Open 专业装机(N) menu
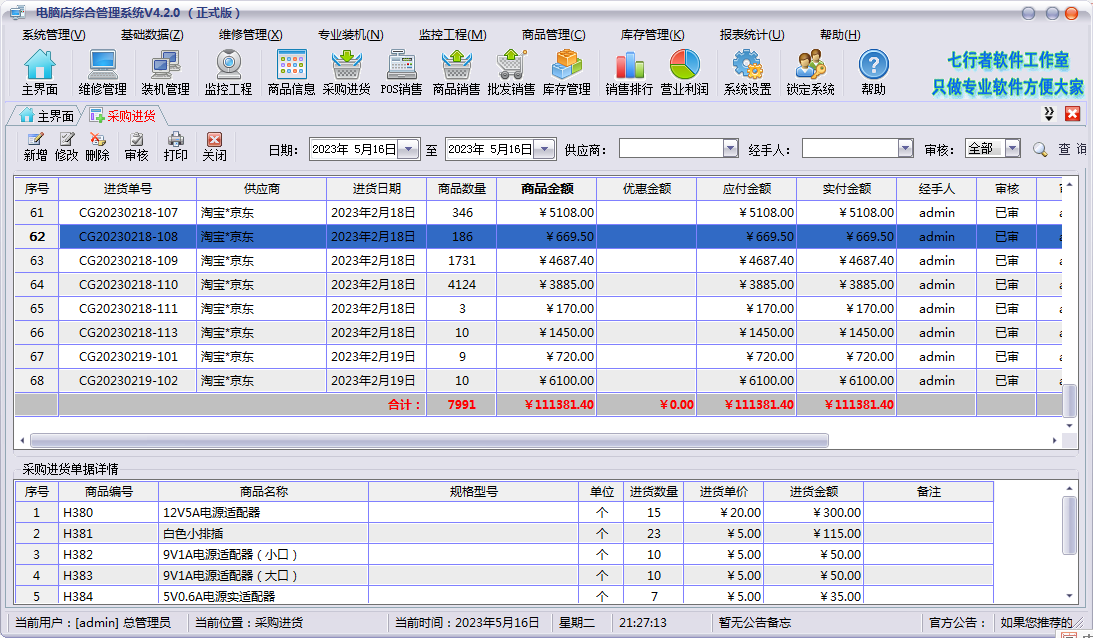 pyautogui.click(x=351, y=35)
